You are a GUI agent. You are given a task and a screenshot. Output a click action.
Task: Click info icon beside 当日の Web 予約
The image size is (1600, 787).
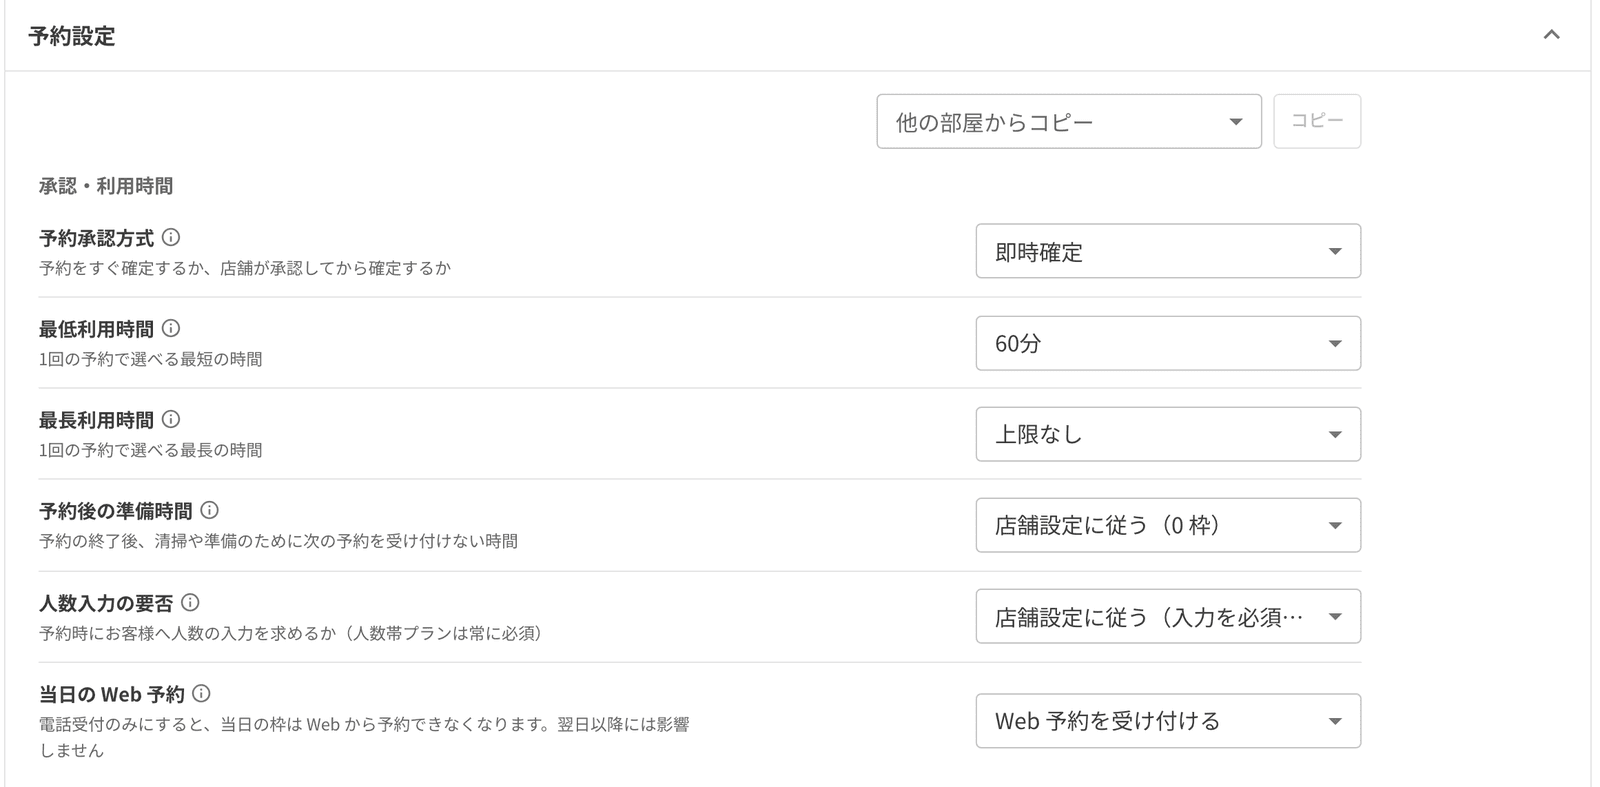tap(201, 694)
